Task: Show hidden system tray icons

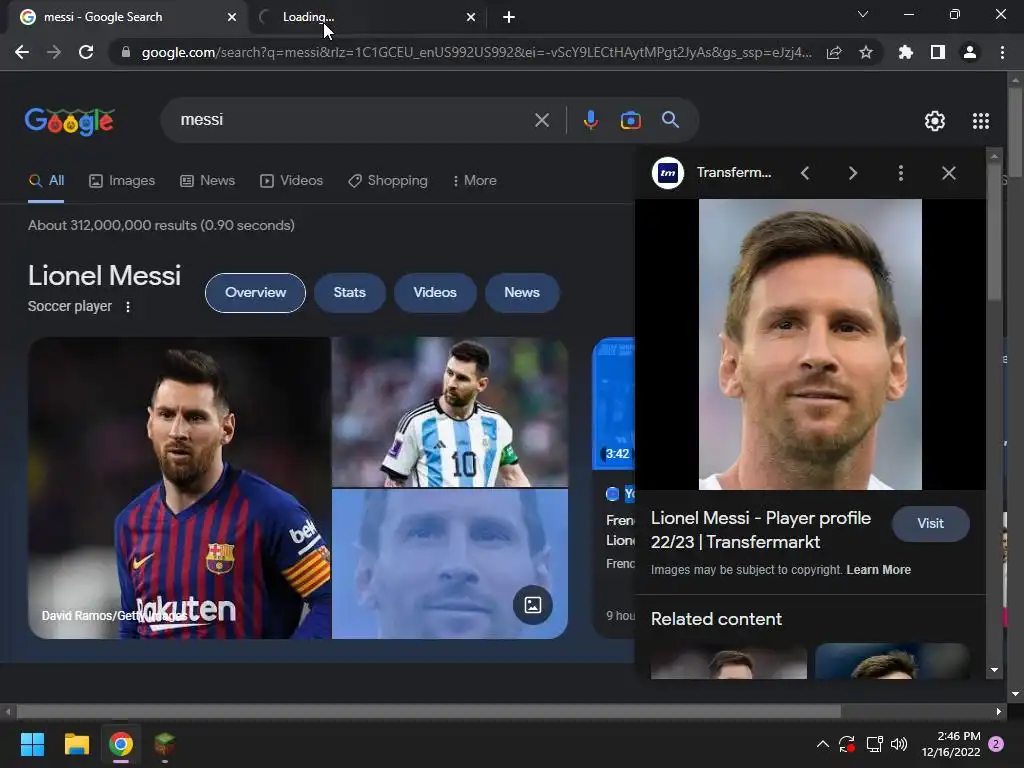Action: click(x=823, y=744)
